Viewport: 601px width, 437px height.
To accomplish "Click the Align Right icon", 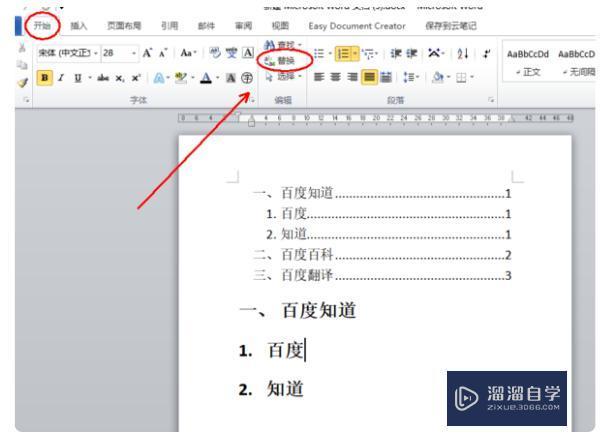I will click(x=352, y=77).
